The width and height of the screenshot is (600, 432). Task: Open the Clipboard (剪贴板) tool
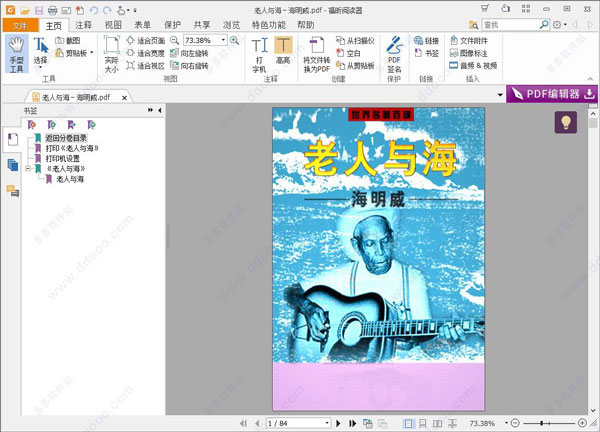[72, 53]
